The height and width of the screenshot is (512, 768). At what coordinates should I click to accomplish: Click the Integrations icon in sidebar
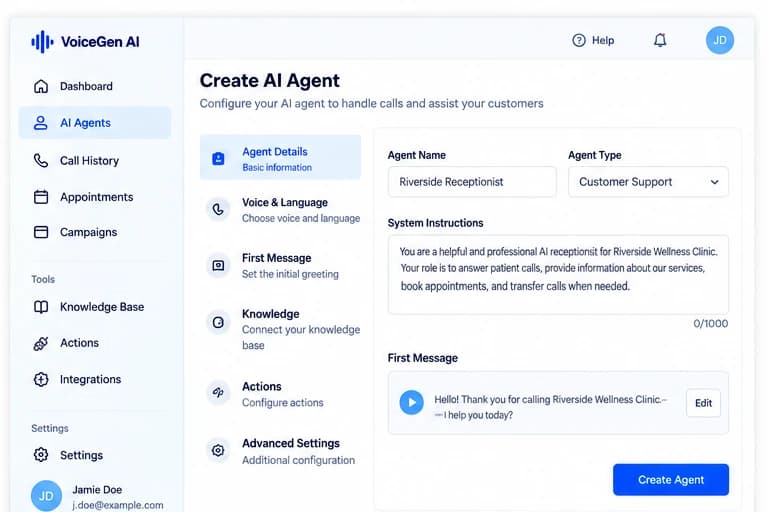coord(41,379)
